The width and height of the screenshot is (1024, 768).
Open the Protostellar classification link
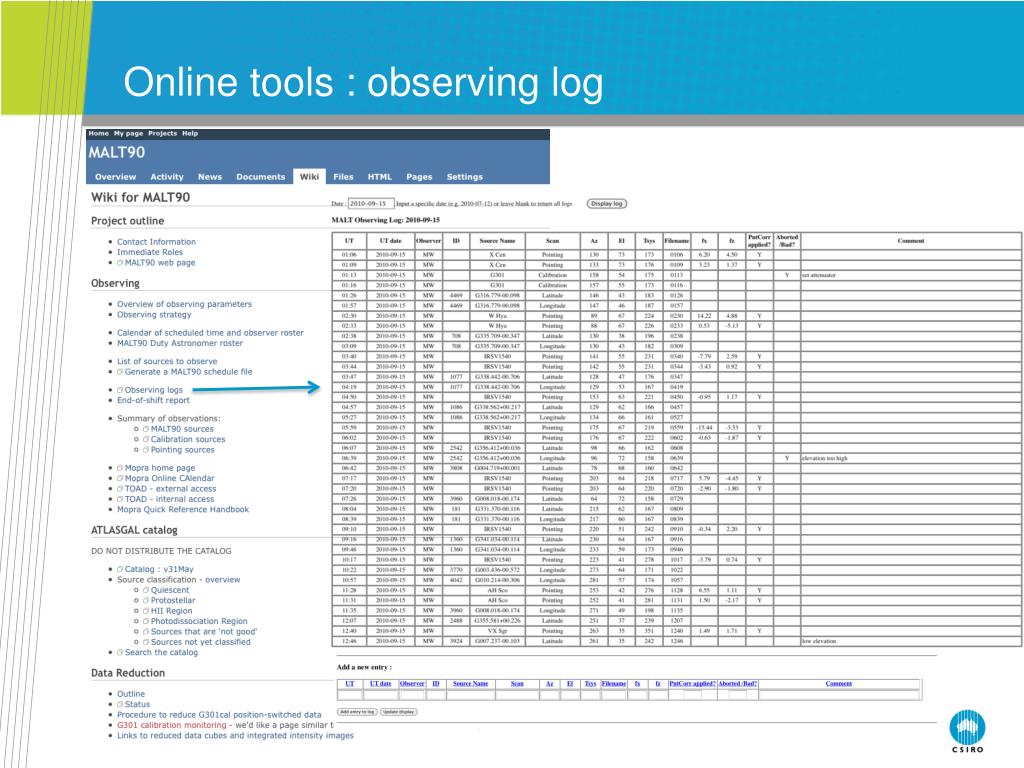[172, 601]
